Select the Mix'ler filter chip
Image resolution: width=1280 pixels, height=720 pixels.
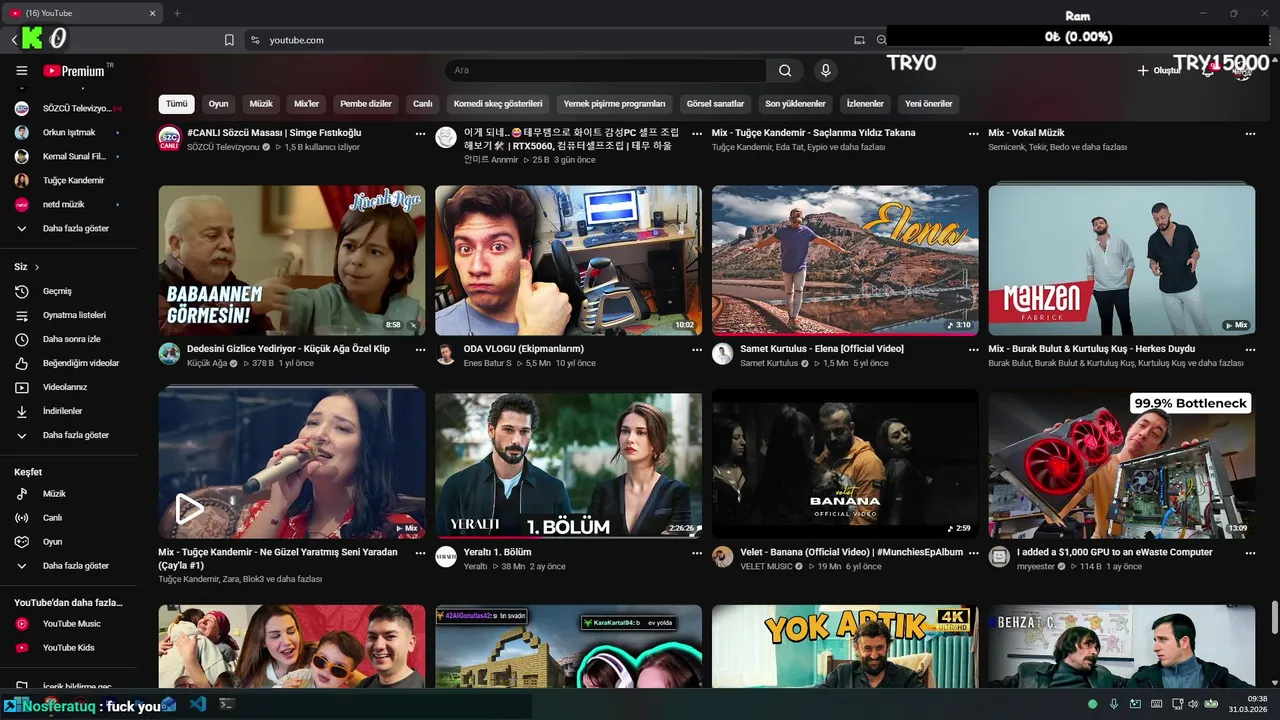tap(306, 104)
